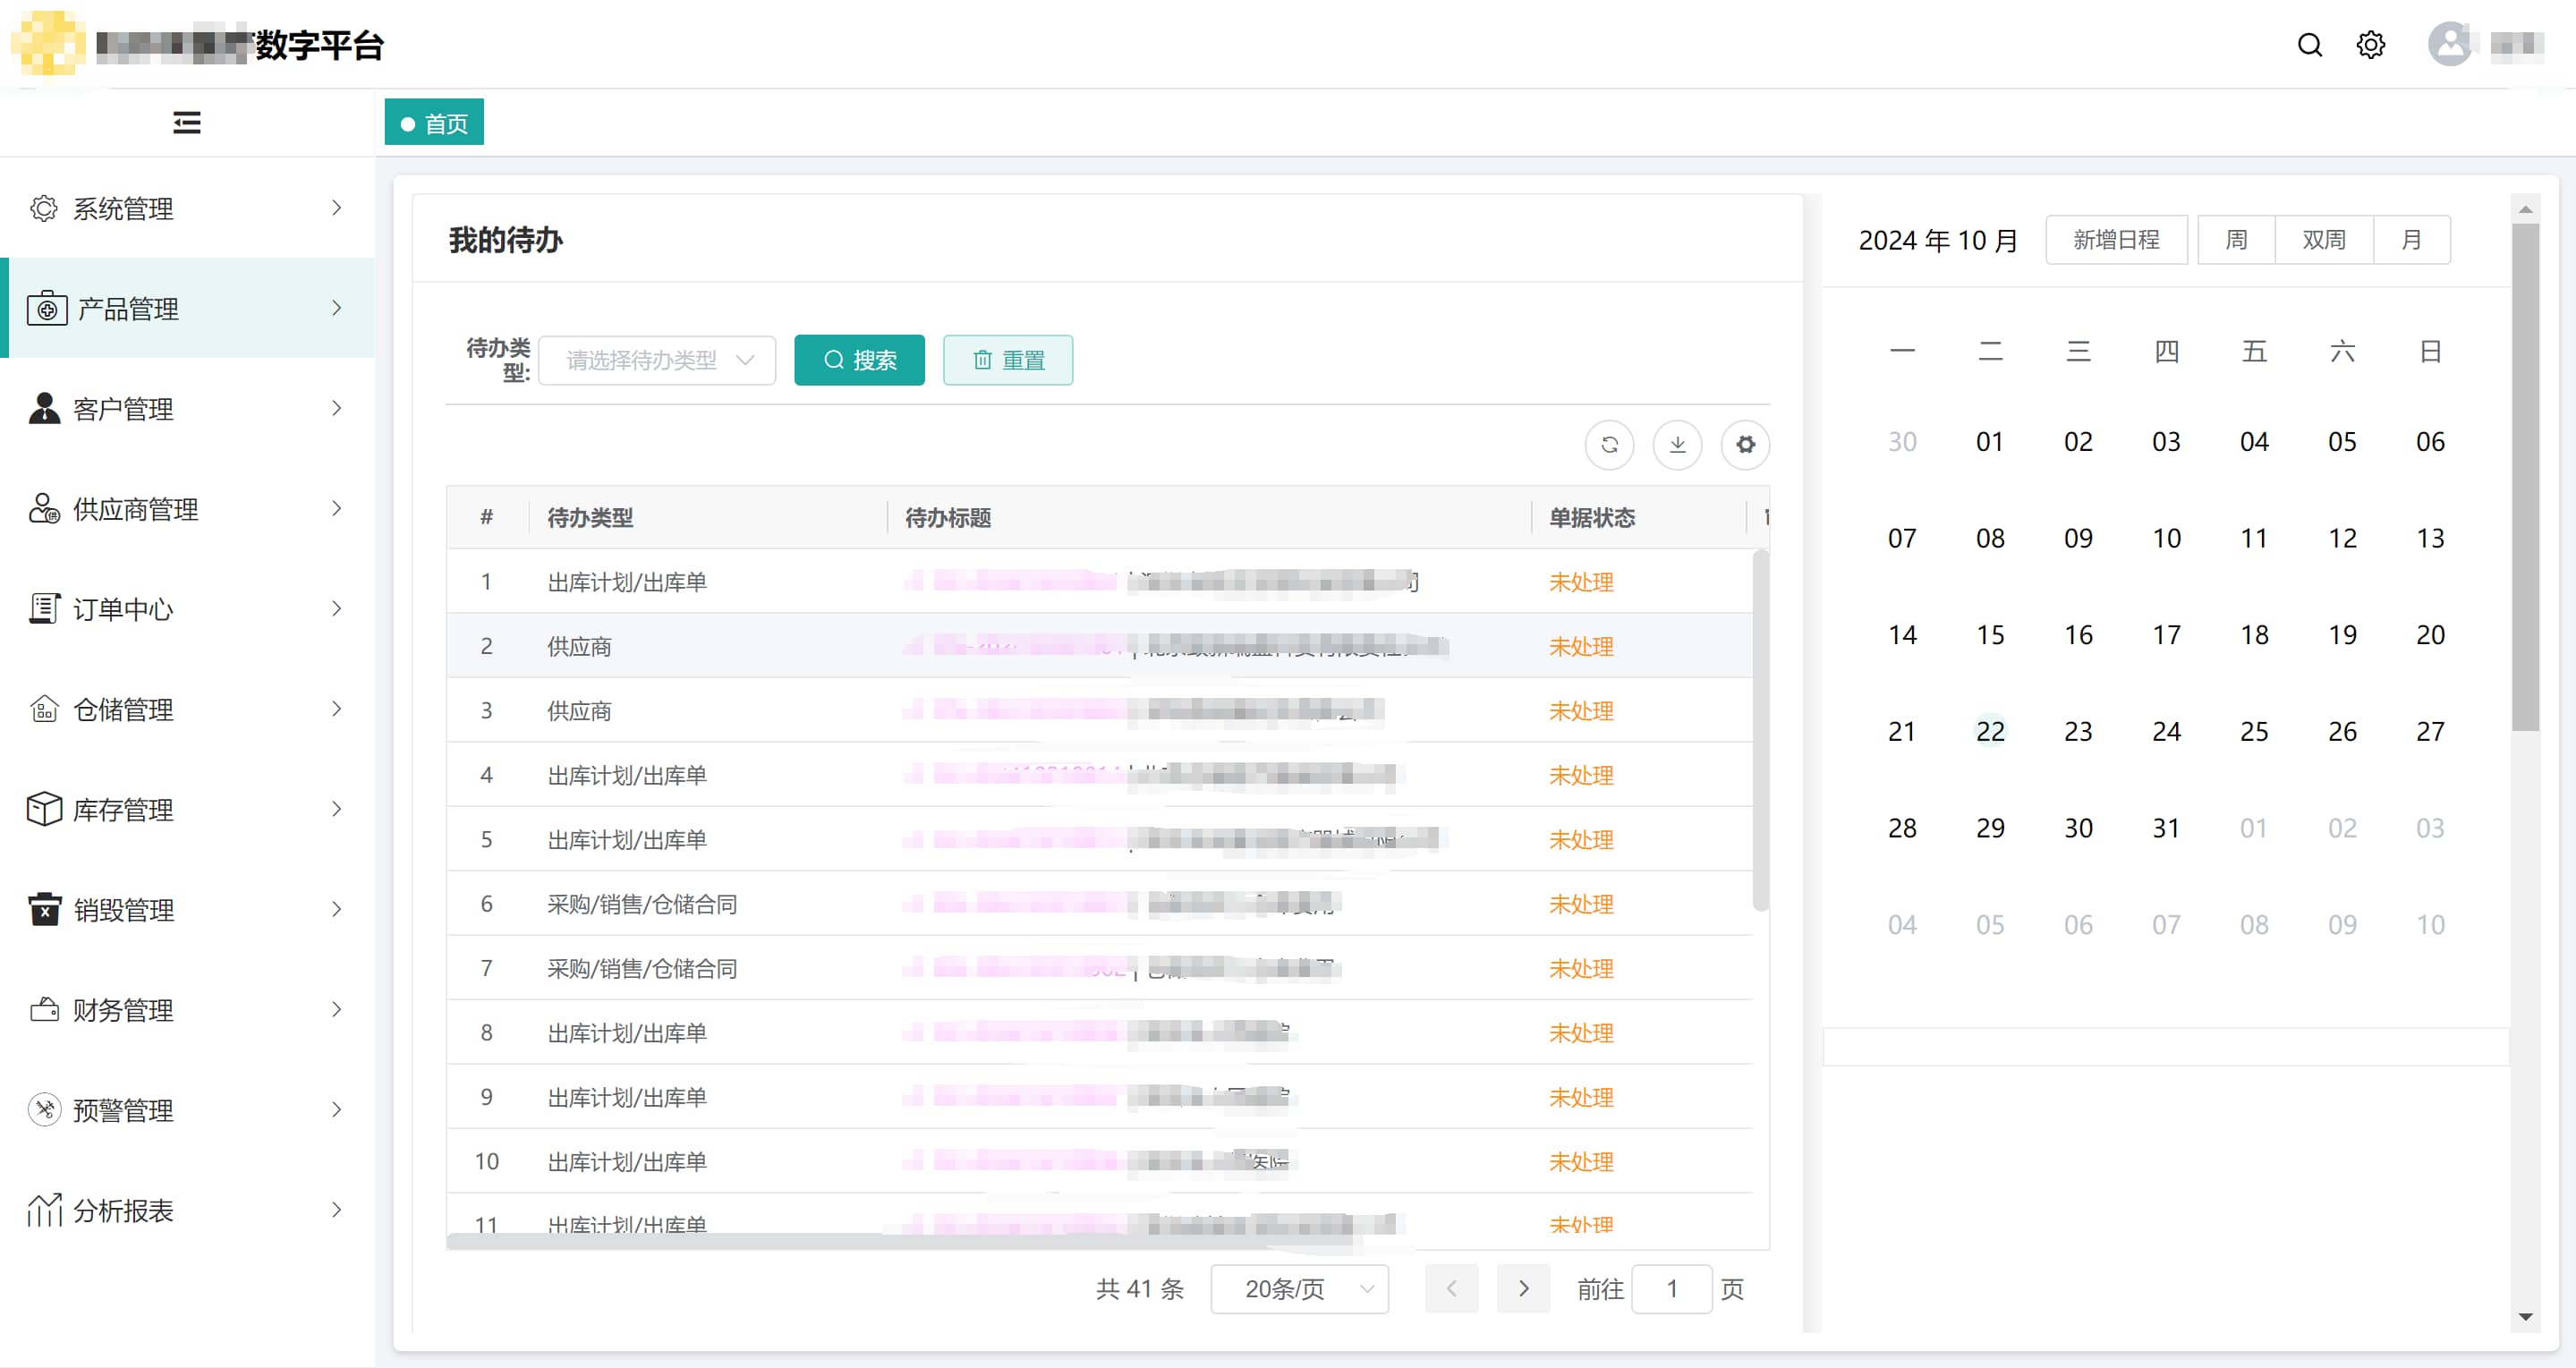The width and height of the screenshot is (2576, 1368).
Task: Open the 20条/页 page size dropdown
Action: tap(1299, 1289)
